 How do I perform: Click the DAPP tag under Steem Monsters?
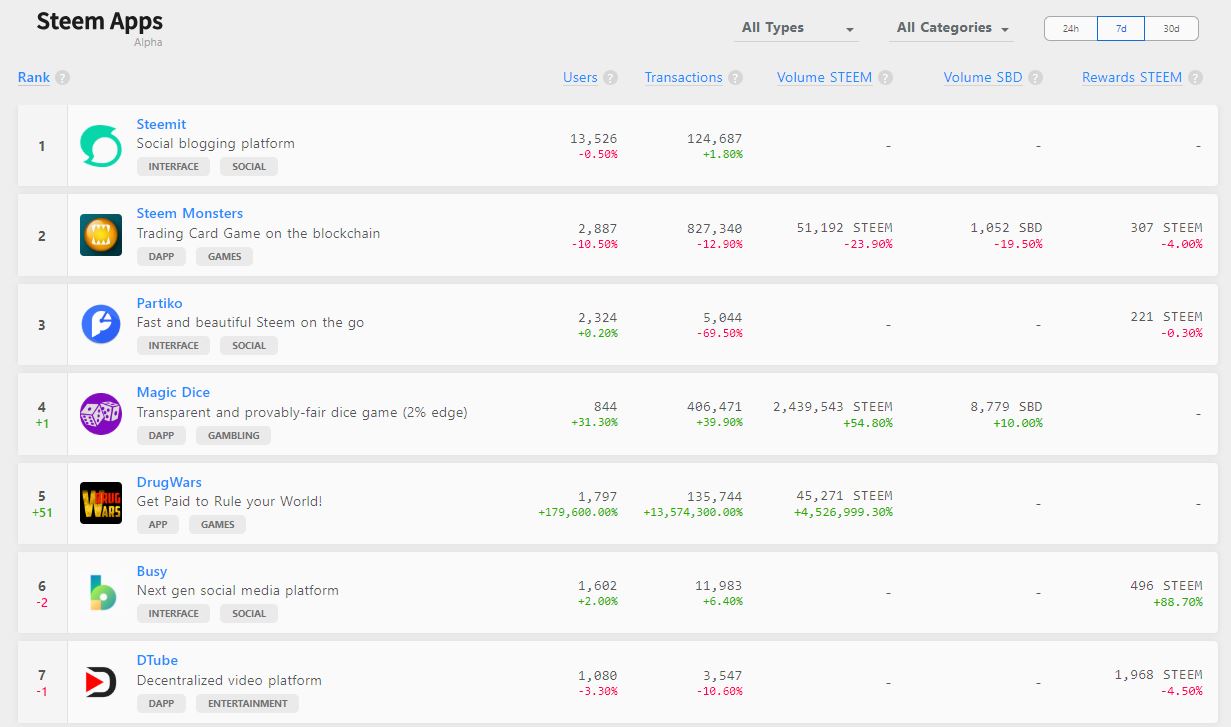pyautogui.click(x=161, y=256)
